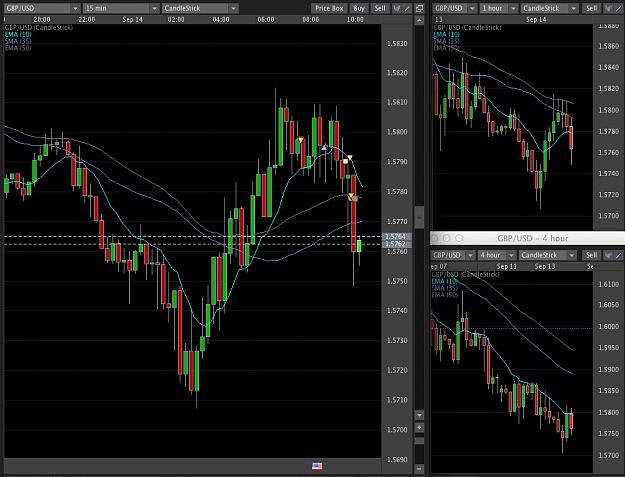
Task: Click the EMA (10) legend in the 4 hour chart
Action: tap(444, 281)
